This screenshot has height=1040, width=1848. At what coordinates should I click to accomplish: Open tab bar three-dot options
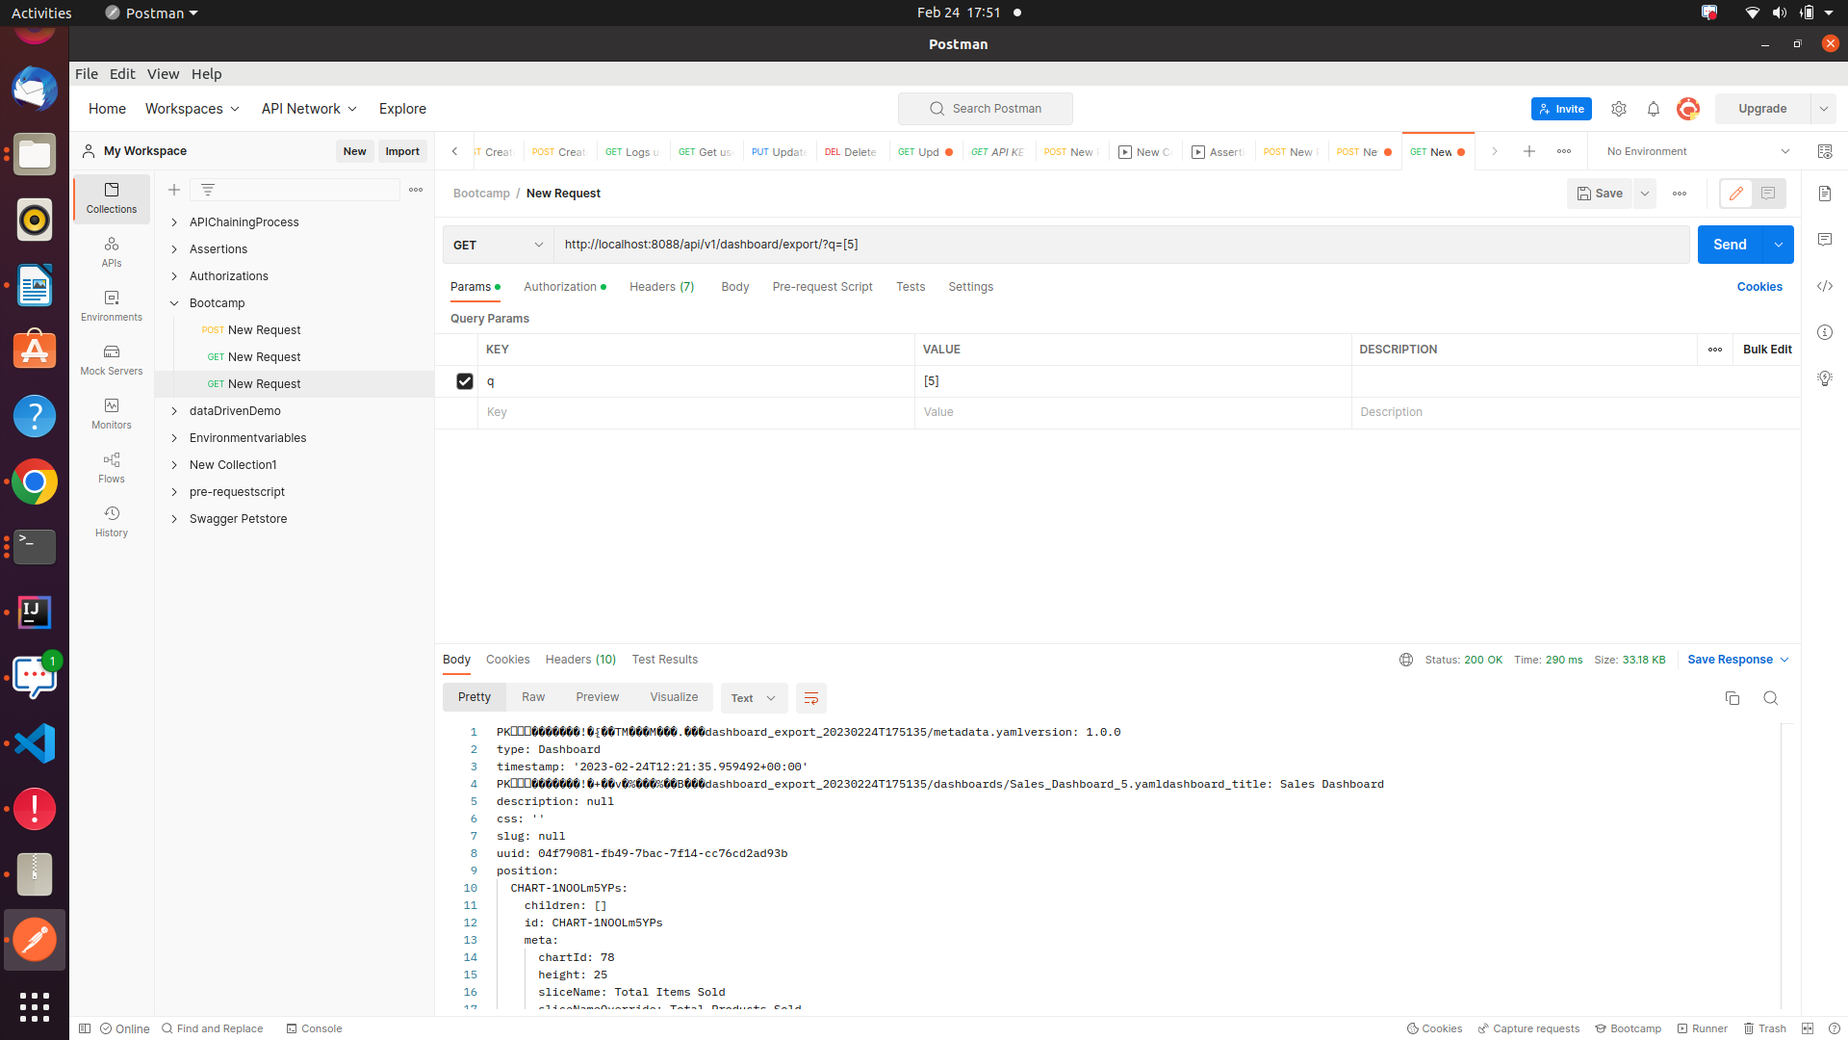(x=1564, y=151)
